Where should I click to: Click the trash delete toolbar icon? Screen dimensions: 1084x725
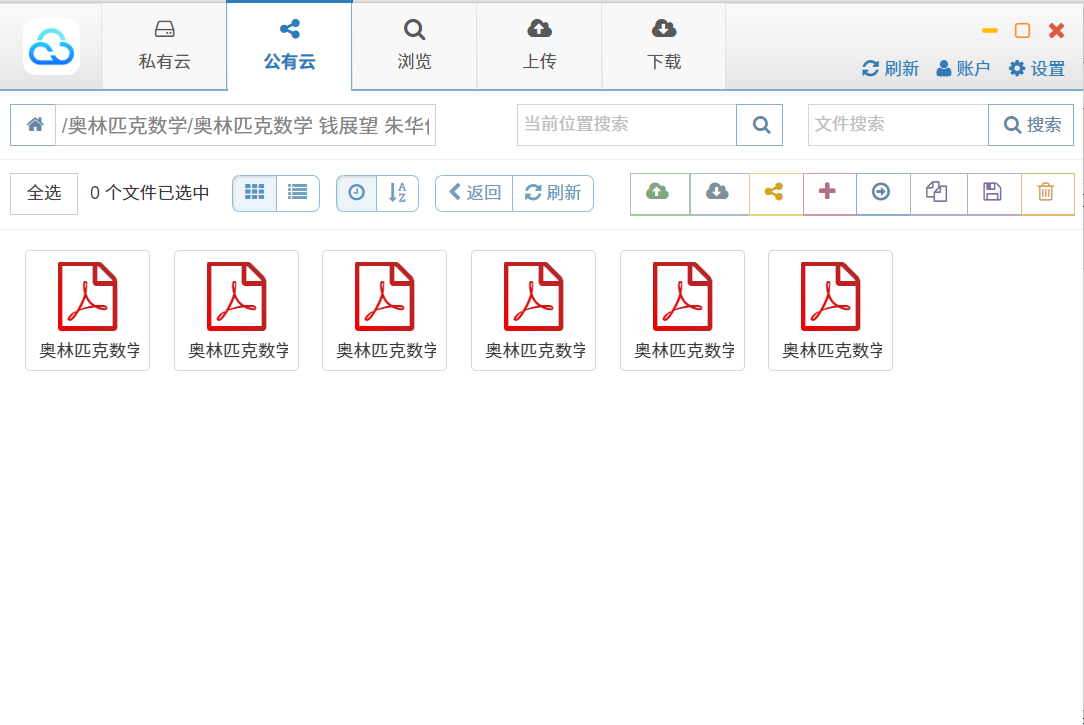tap(1046, 193)
